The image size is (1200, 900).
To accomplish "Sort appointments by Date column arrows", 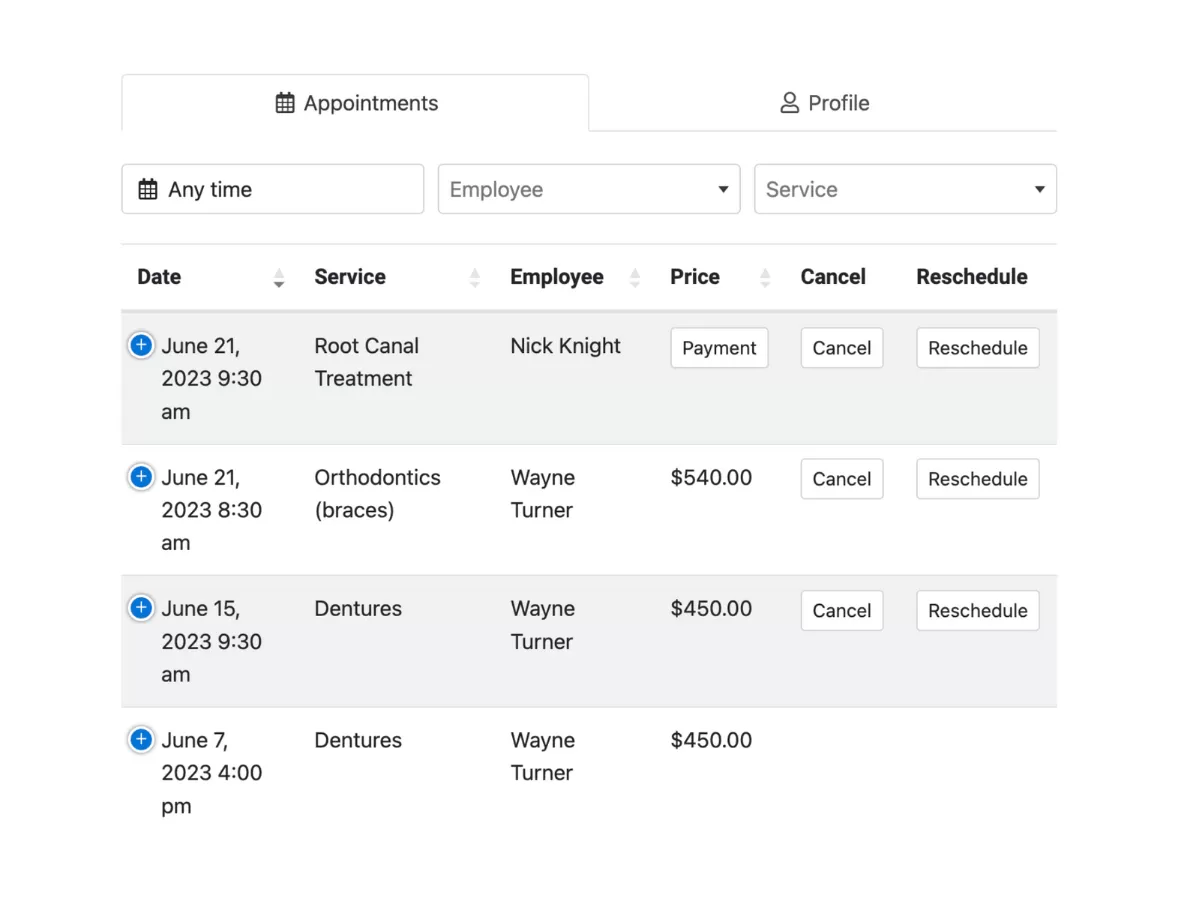I will (279, 278).
